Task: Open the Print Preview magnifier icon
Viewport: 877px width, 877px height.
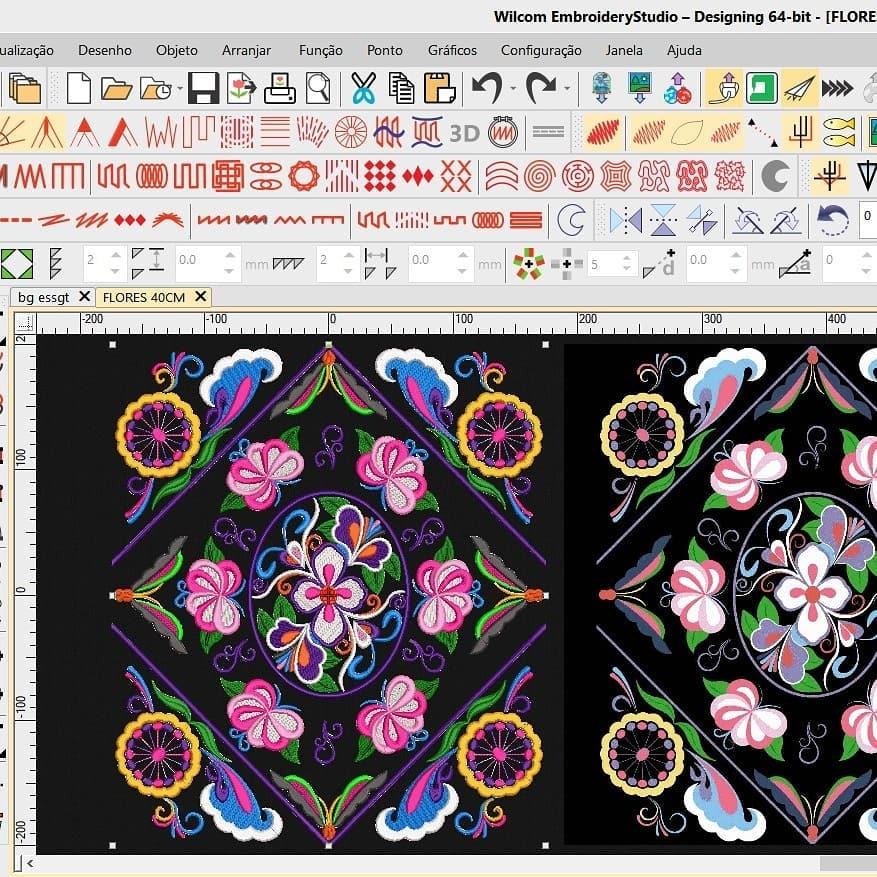Action: point(318,88)
